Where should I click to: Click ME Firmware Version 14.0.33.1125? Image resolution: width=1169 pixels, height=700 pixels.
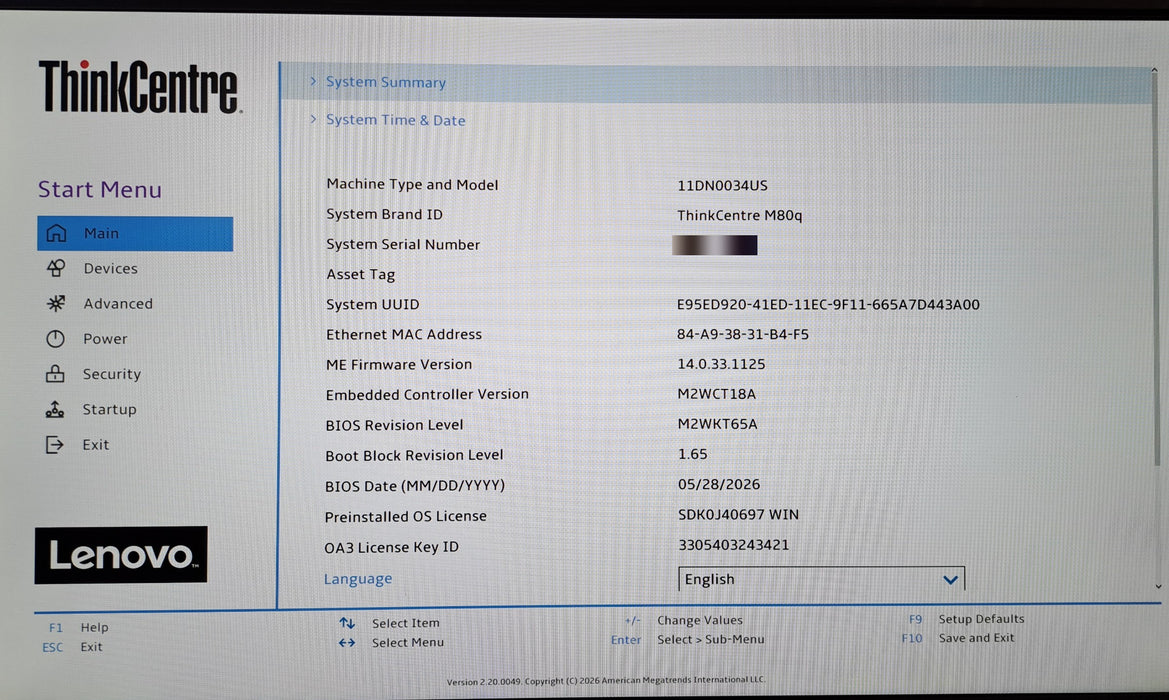pyautogui.click(x=721, y=364)
